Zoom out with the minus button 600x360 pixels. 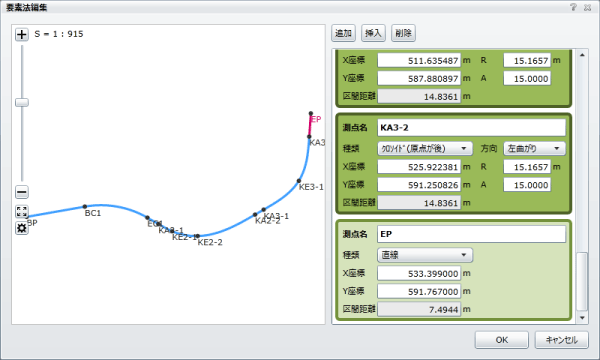(22, 192)
